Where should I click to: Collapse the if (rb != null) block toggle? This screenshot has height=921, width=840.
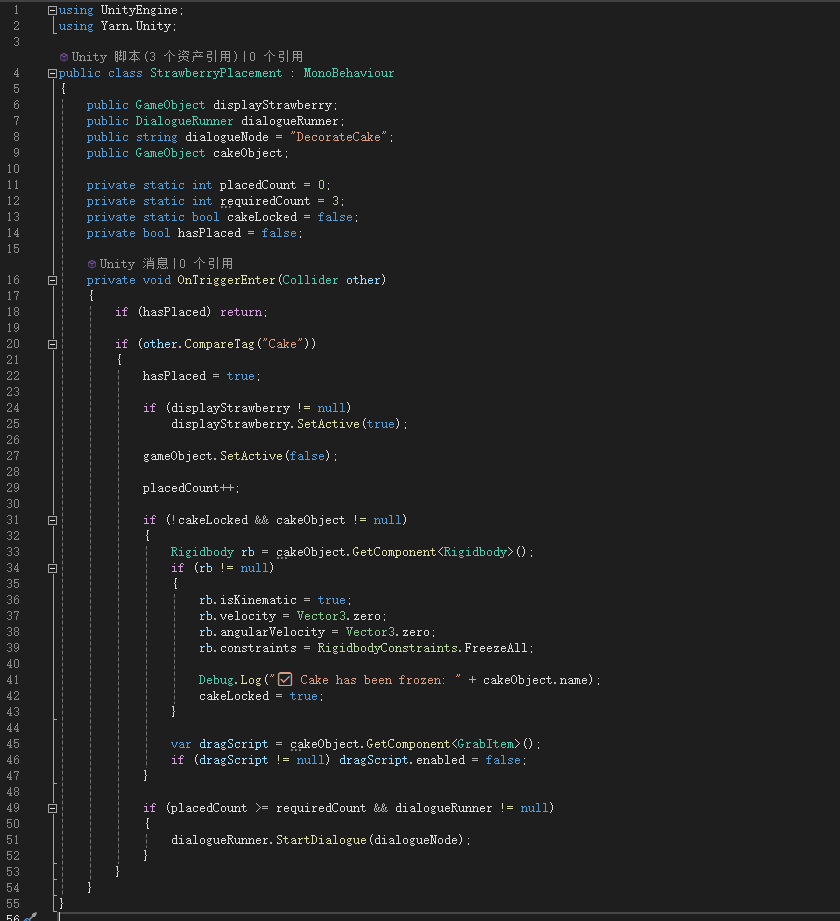pos(52,569)
